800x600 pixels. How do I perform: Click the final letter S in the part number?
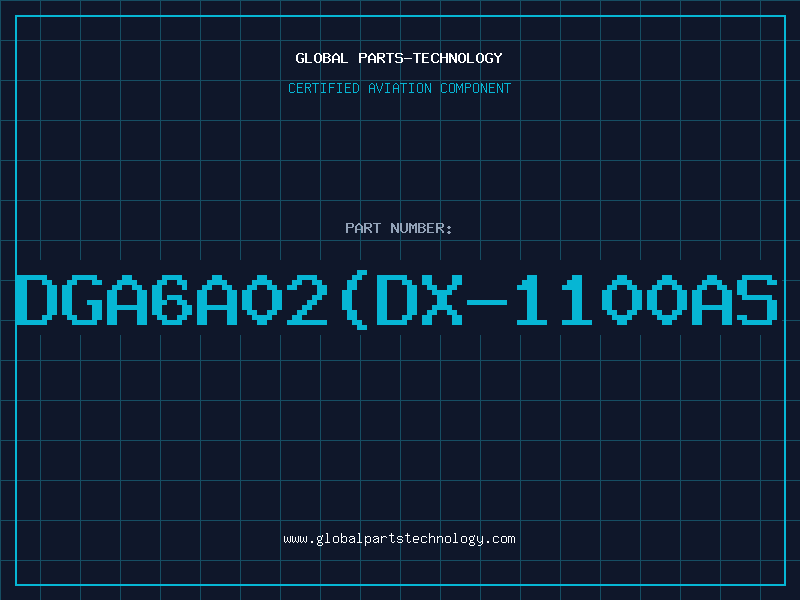(757, 299)
